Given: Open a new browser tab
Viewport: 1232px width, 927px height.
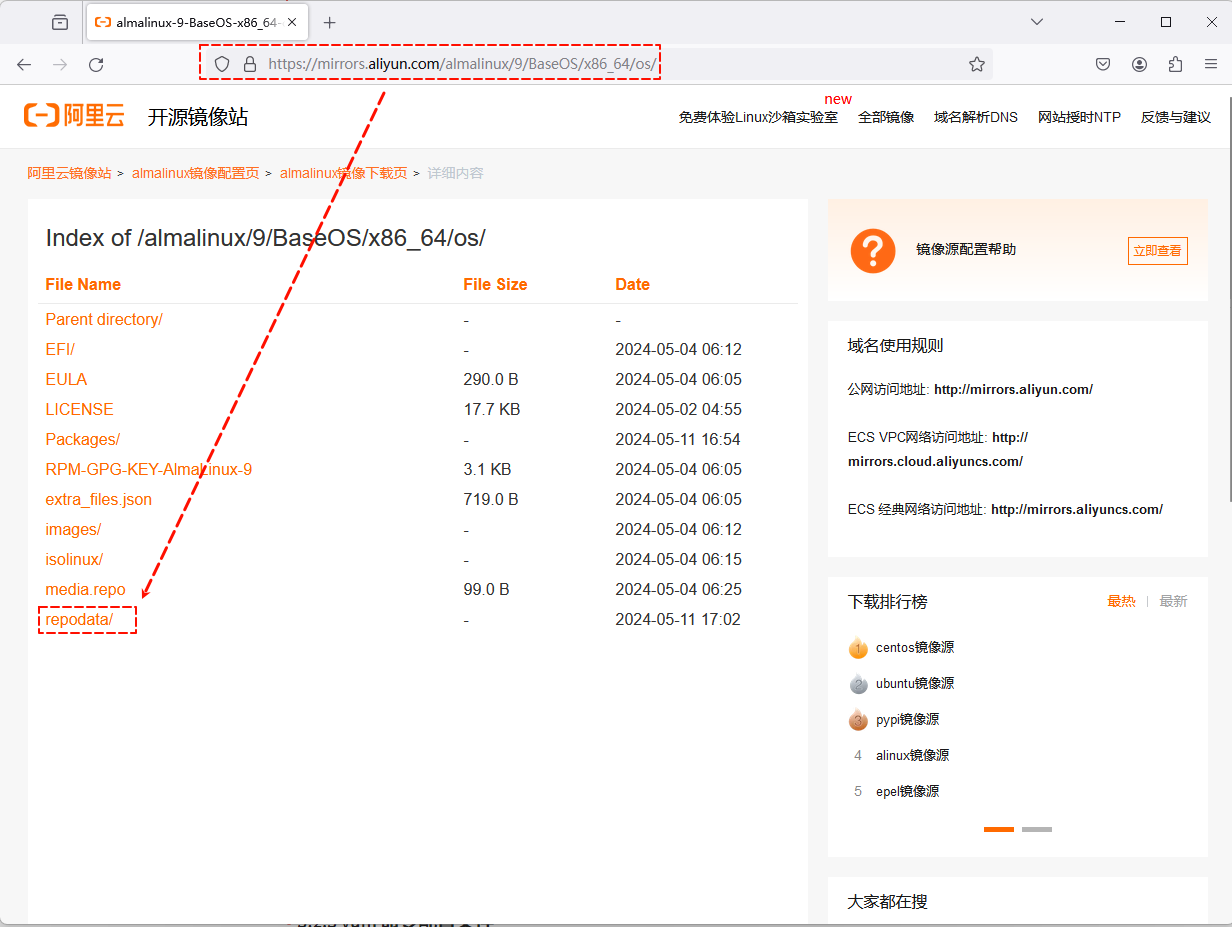Looking at the screenshot, I should point(330,22).
